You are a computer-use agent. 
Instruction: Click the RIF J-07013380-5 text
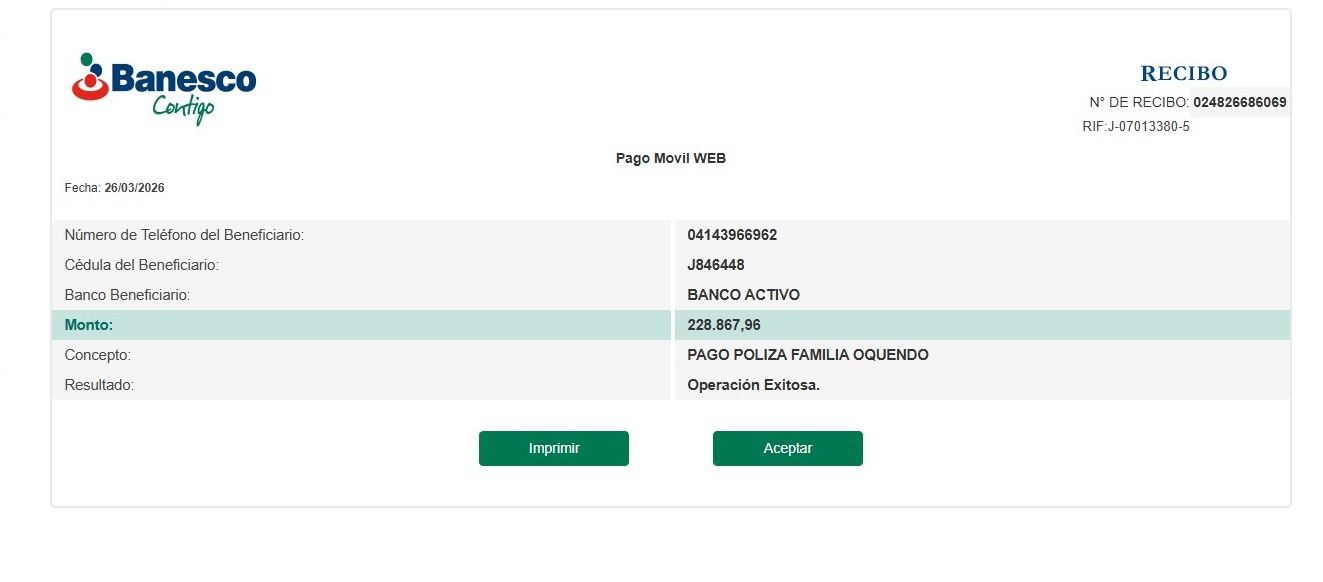pyautogui.click(x=1135, y=127)
